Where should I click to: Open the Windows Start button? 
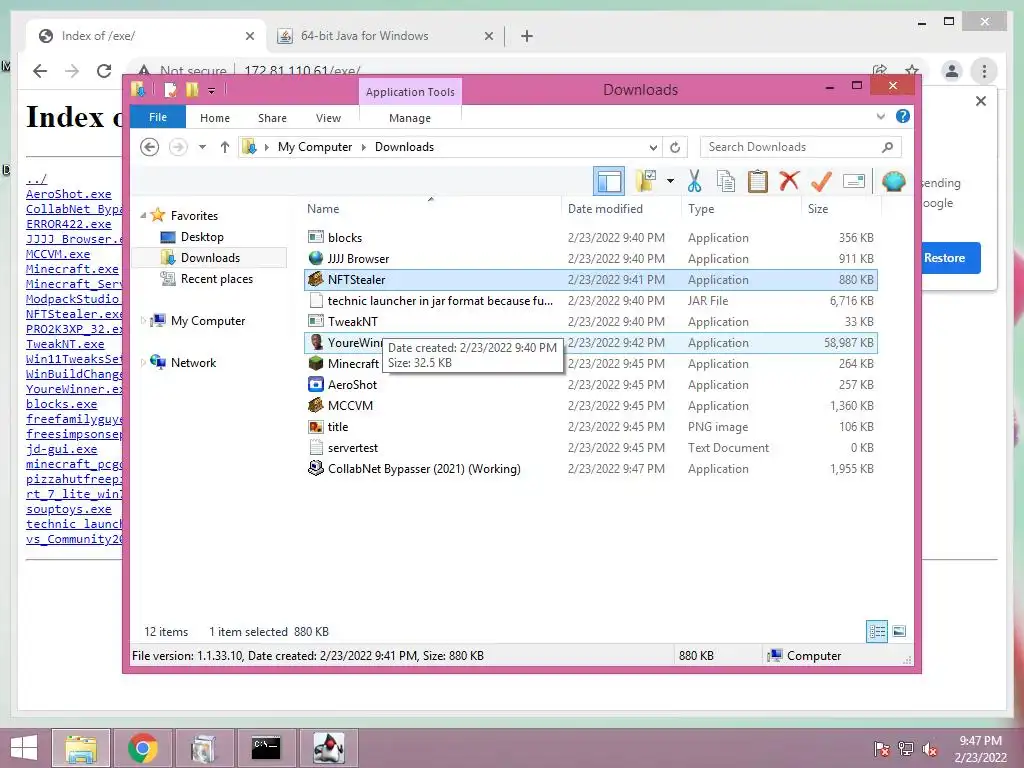pyautogui.click(x=24, y=748)
